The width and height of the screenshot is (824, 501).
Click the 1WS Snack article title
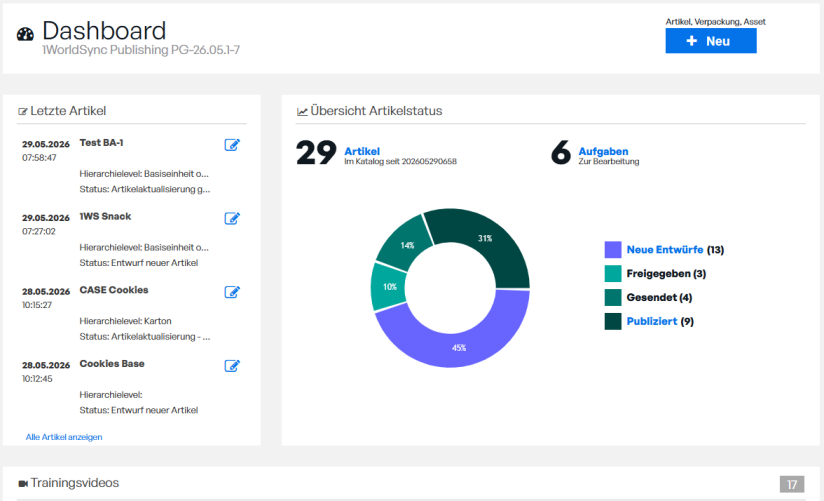pos(105,217)
